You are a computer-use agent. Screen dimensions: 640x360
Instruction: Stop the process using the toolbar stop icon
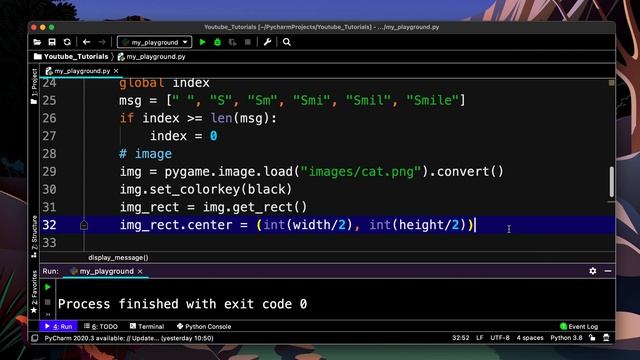pyautogui.click(x=247, y=42)
